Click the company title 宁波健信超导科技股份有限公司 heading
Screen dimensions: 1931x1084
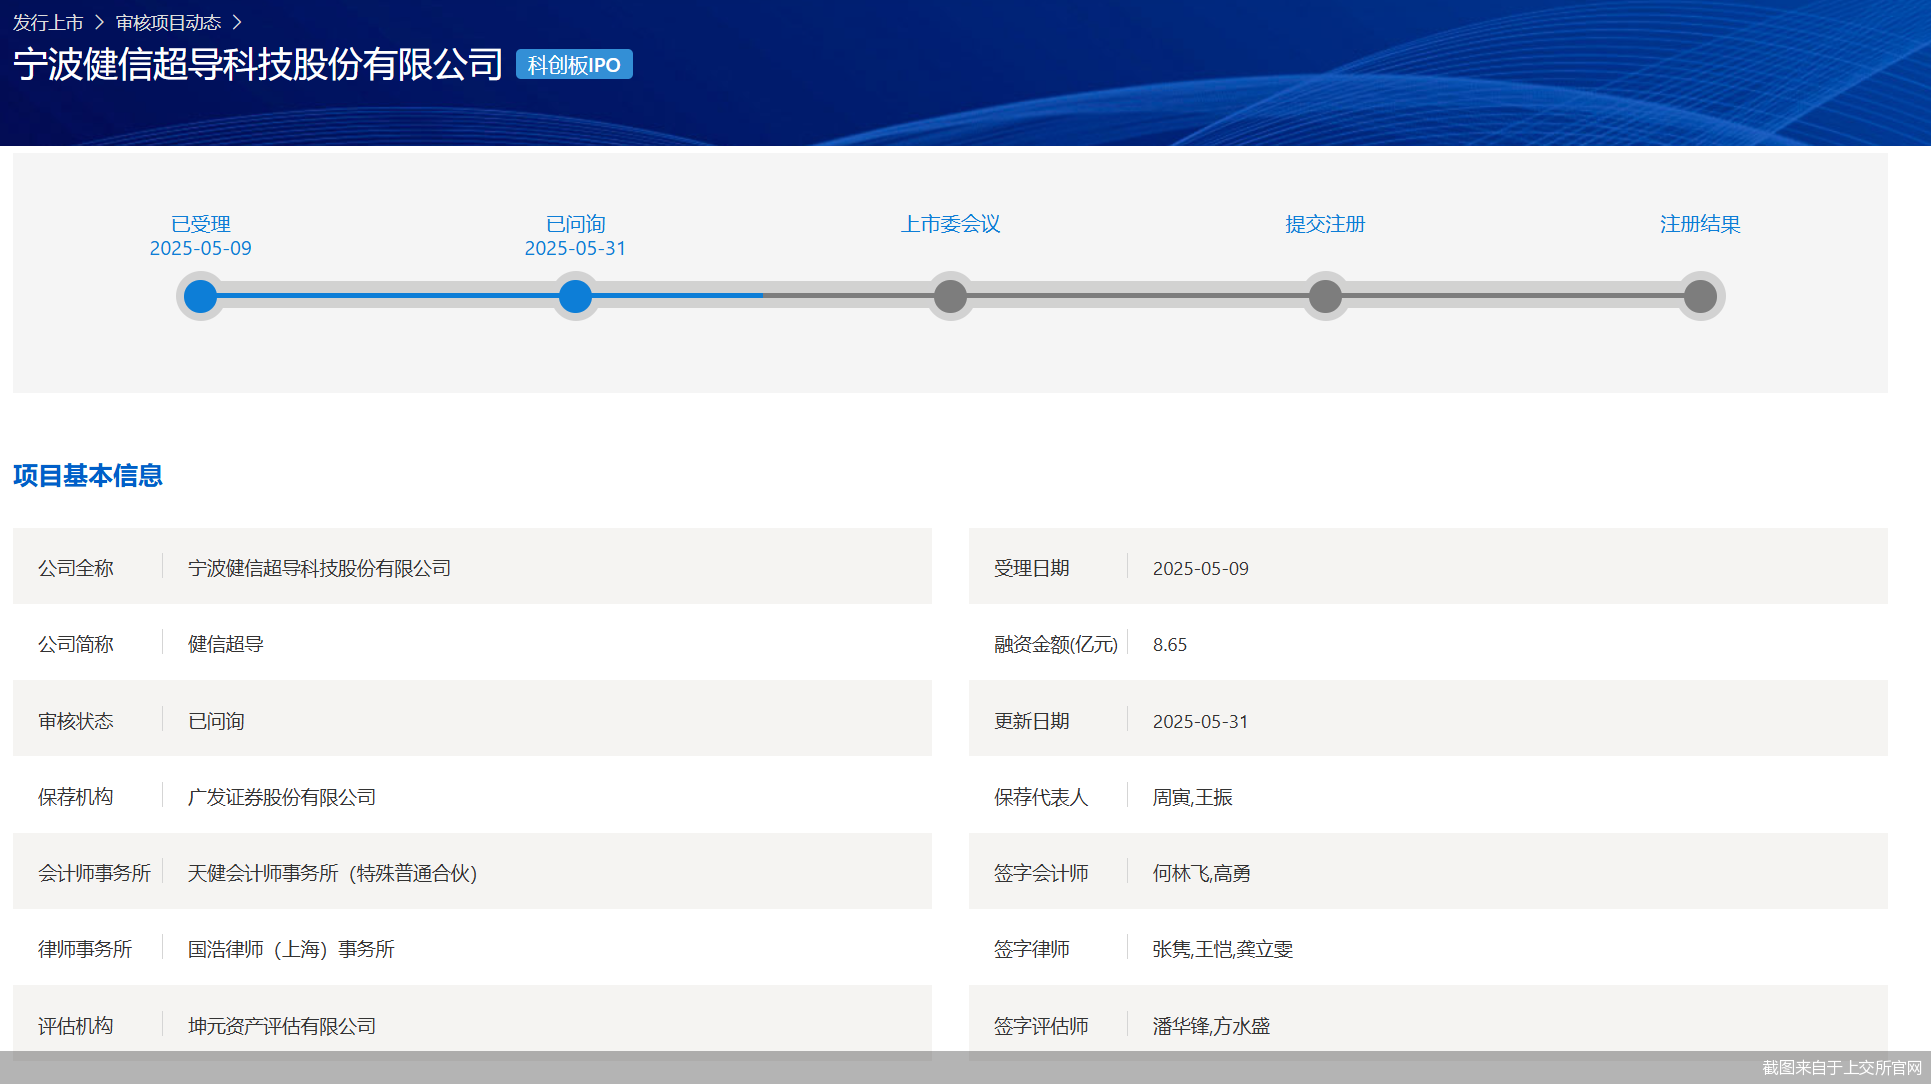(258, 65)
